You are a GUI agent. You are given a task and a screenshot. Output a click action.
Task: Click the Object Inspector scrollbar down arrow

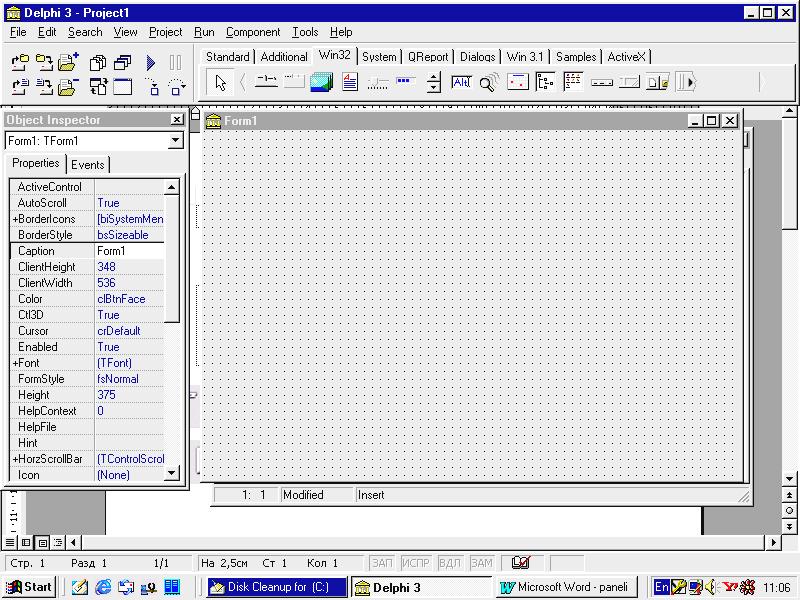pos(172,473)
